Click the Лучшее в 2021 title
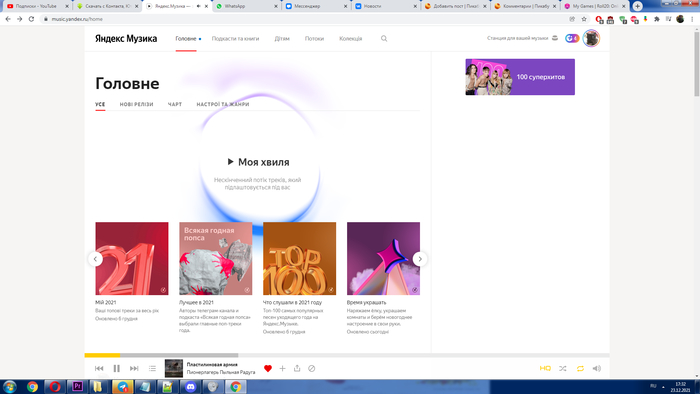Viewport: 700px width, 394px height. pos(196,302)
